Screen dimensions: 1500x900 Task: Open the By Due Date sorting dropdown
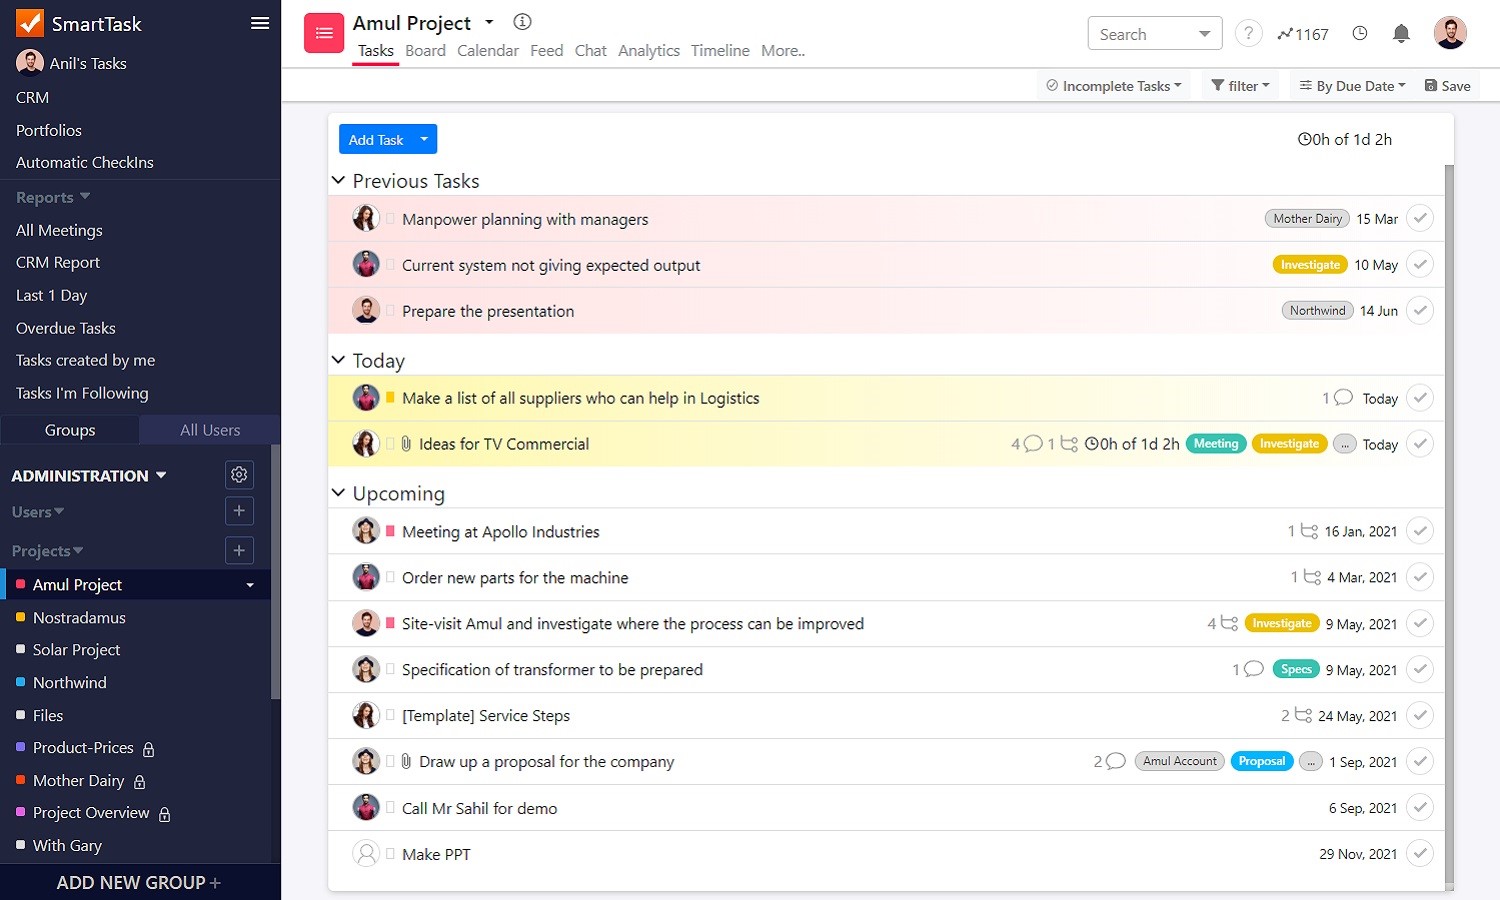[1350, 85]
